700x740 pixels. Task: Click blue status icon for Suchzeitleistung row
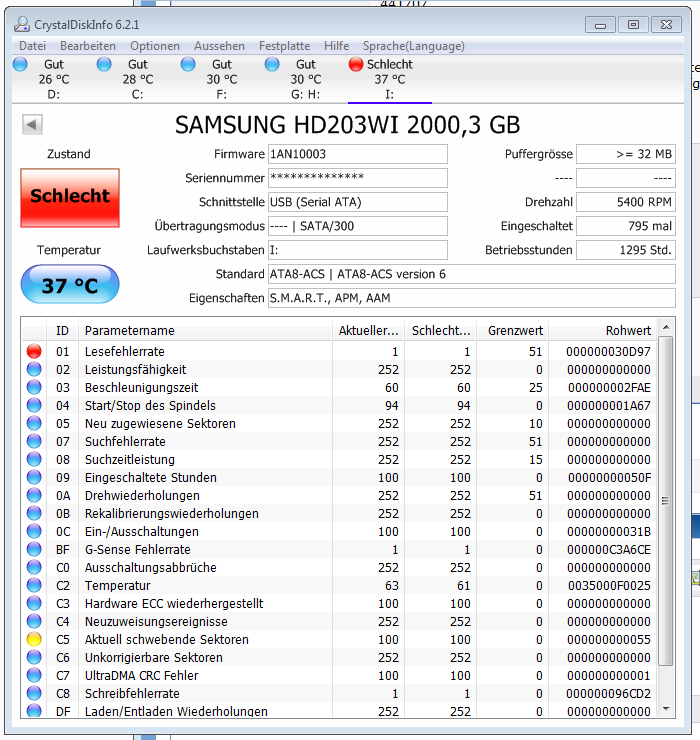coord(34,459)
